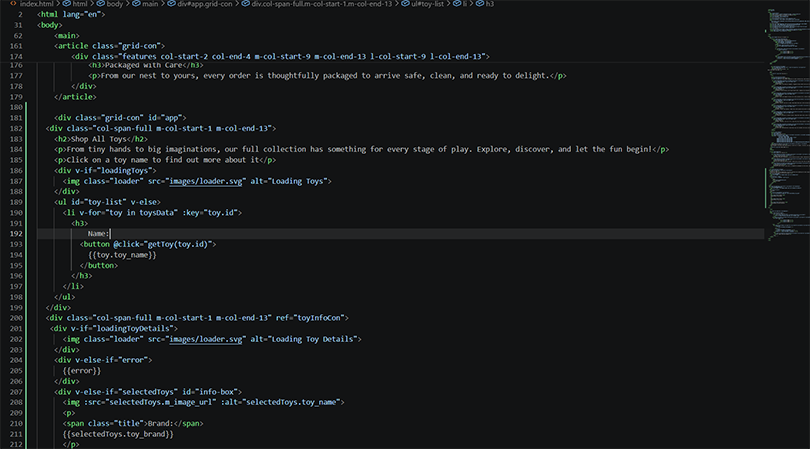Image resolution: width=810 pixels, height=449 pixels.
Task: Click the minimap code overview on the right
Action: 783,100
